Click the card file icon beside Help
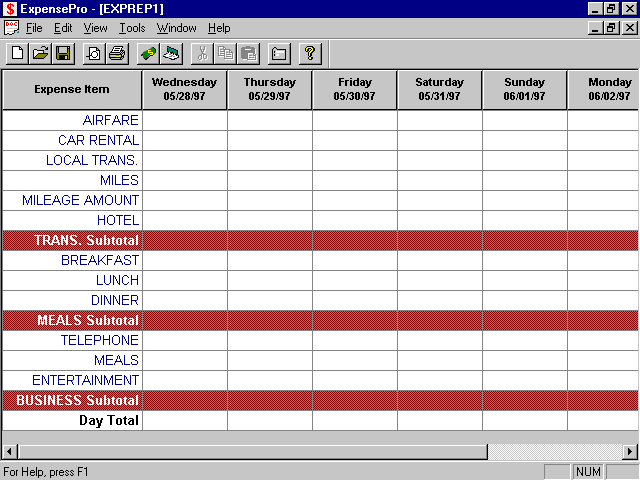This screenshot has height=480, width=640. click(x=279, y=53)
